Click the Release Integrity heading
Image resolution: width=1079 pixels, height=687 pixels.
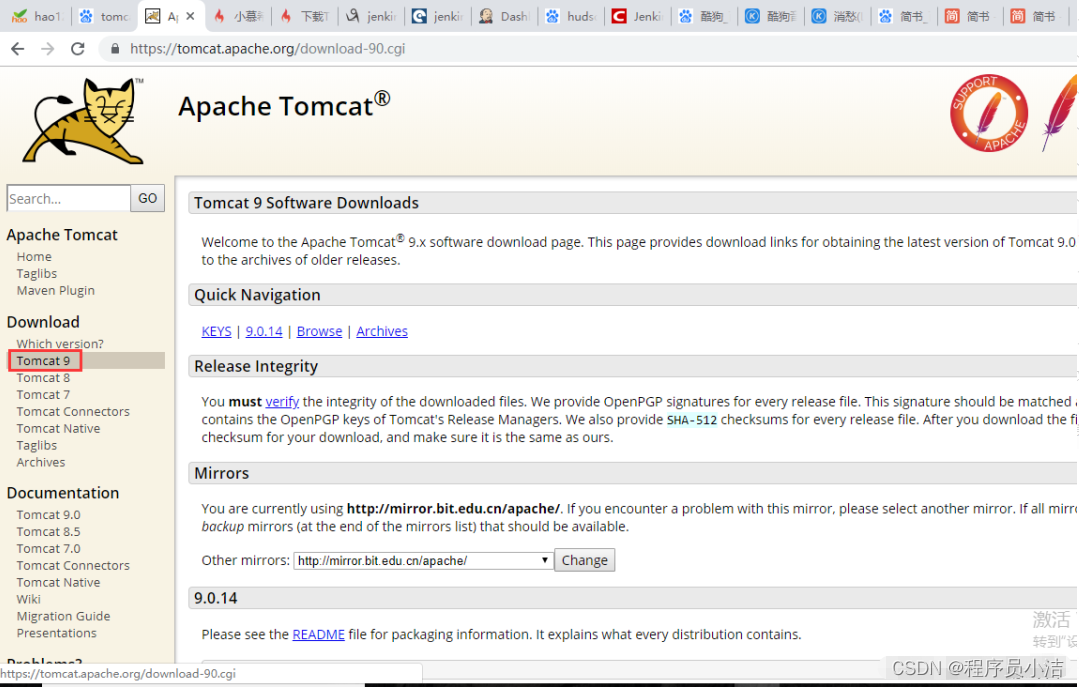pos(256,366)
